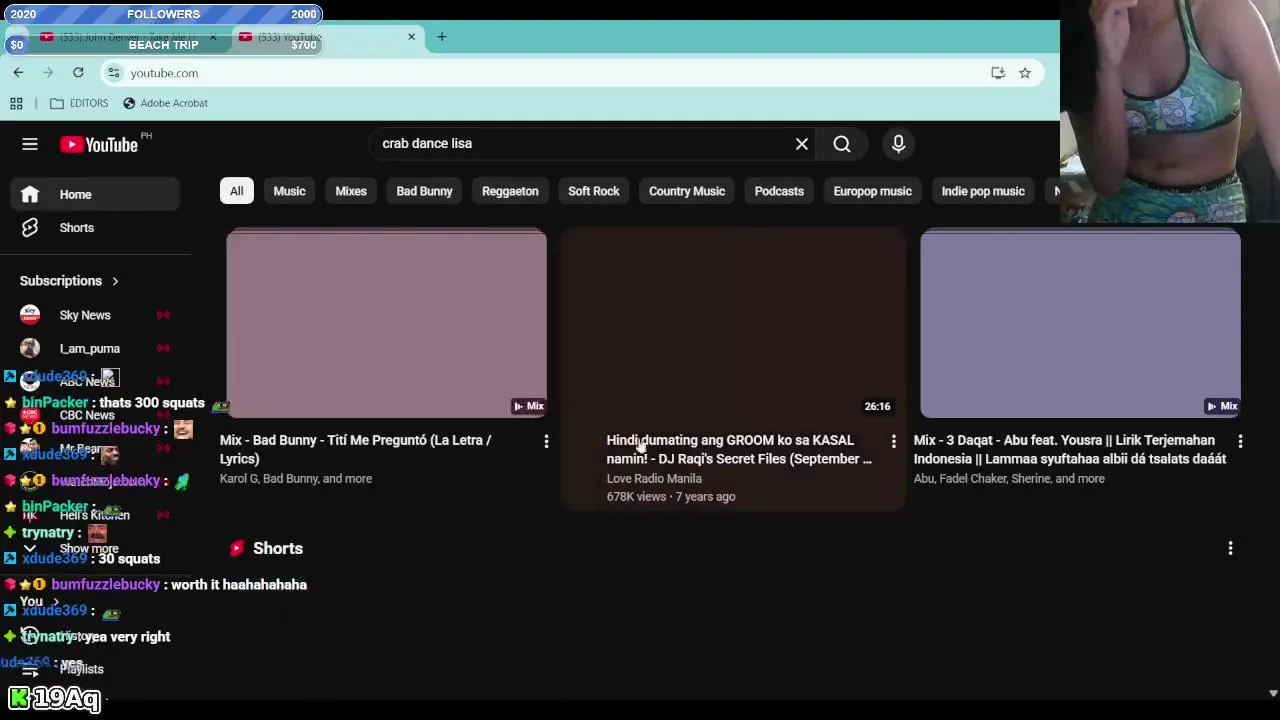This screenshot has width=1280, height=720.
Task: Open the 3 Daqat mix thumbnail
Action: point(1080,324)
